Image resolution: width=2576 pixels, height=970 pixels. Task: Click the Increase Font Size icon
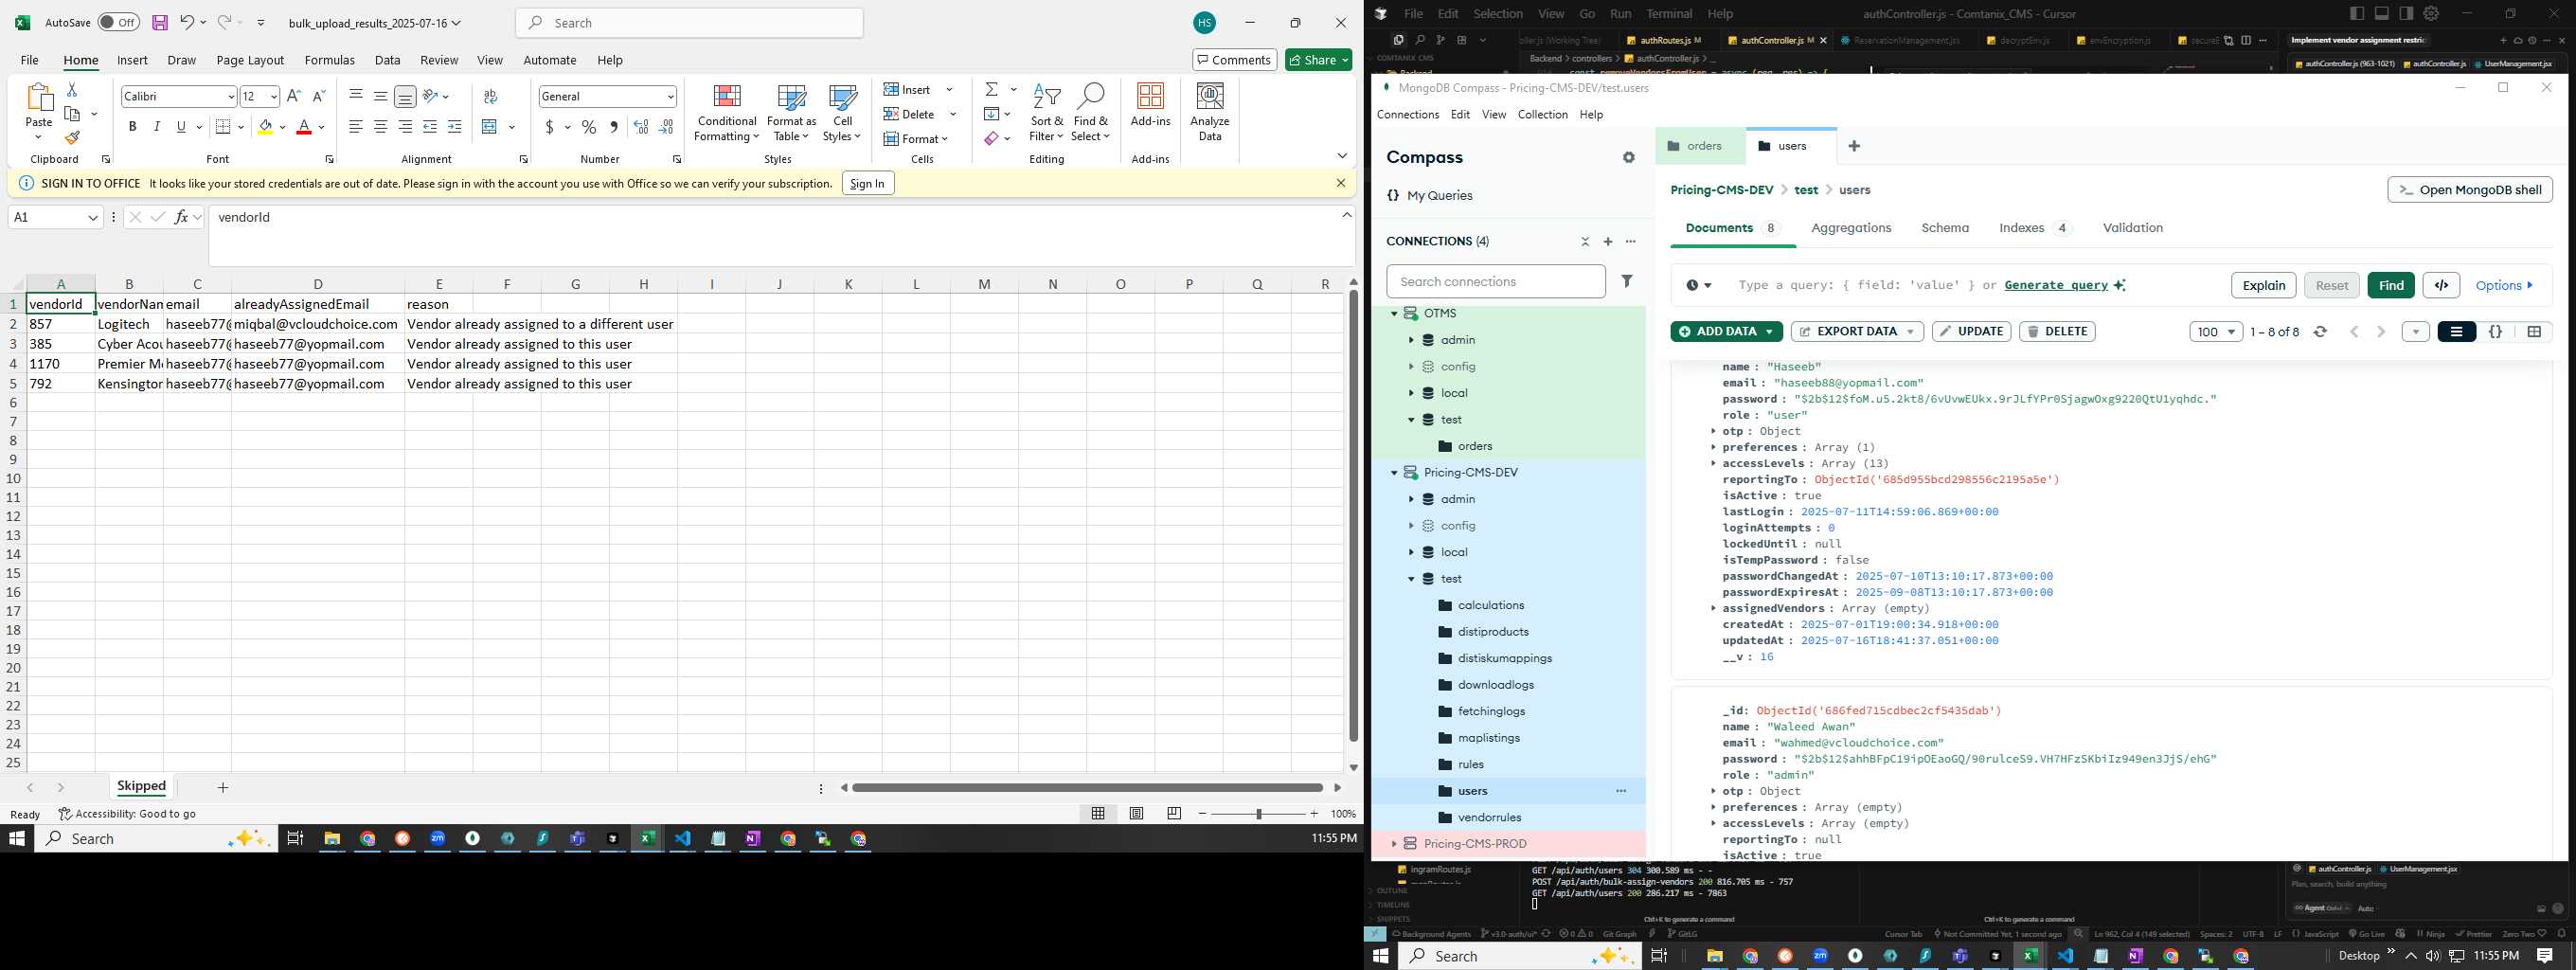293,96
